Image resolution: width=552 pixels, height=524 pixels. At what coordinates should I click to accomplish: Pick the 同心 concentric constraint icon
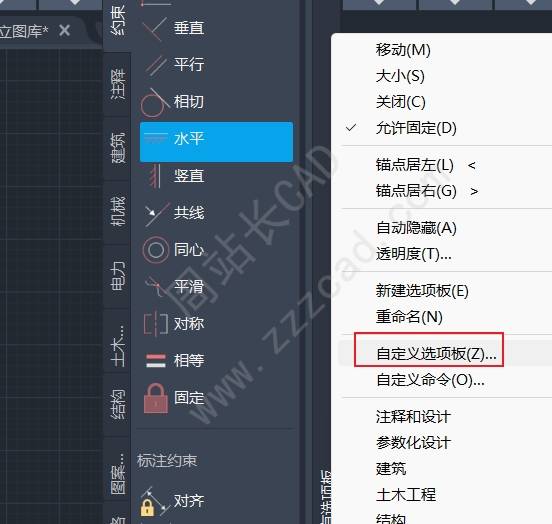point(155,250)
